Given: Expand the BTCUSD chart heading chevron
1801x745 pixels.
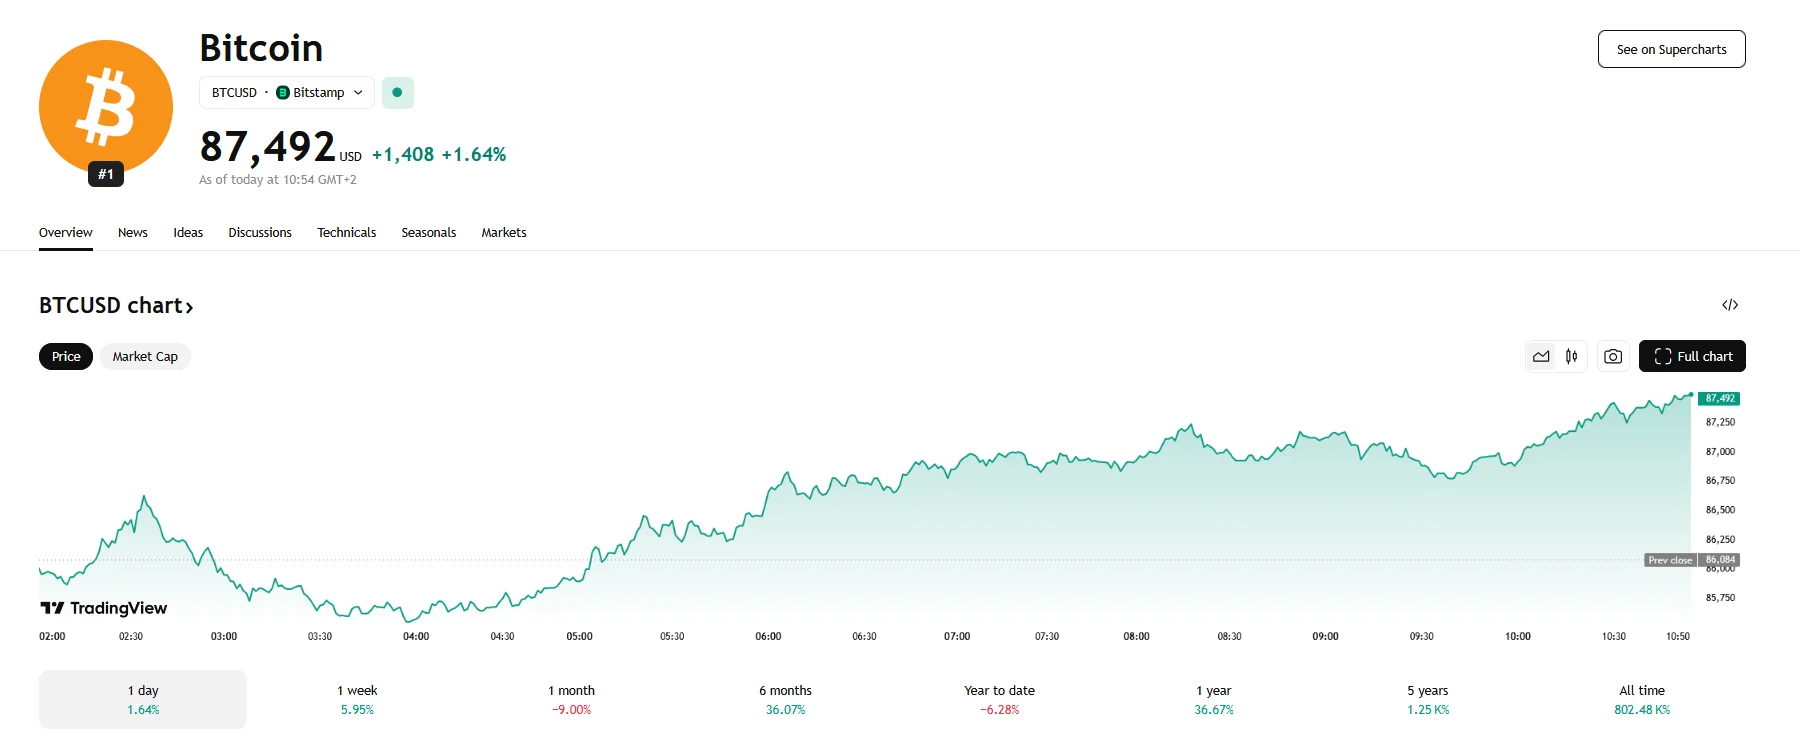Looking at the screenshot, I should pyautogui.click(x=189, y=307).
